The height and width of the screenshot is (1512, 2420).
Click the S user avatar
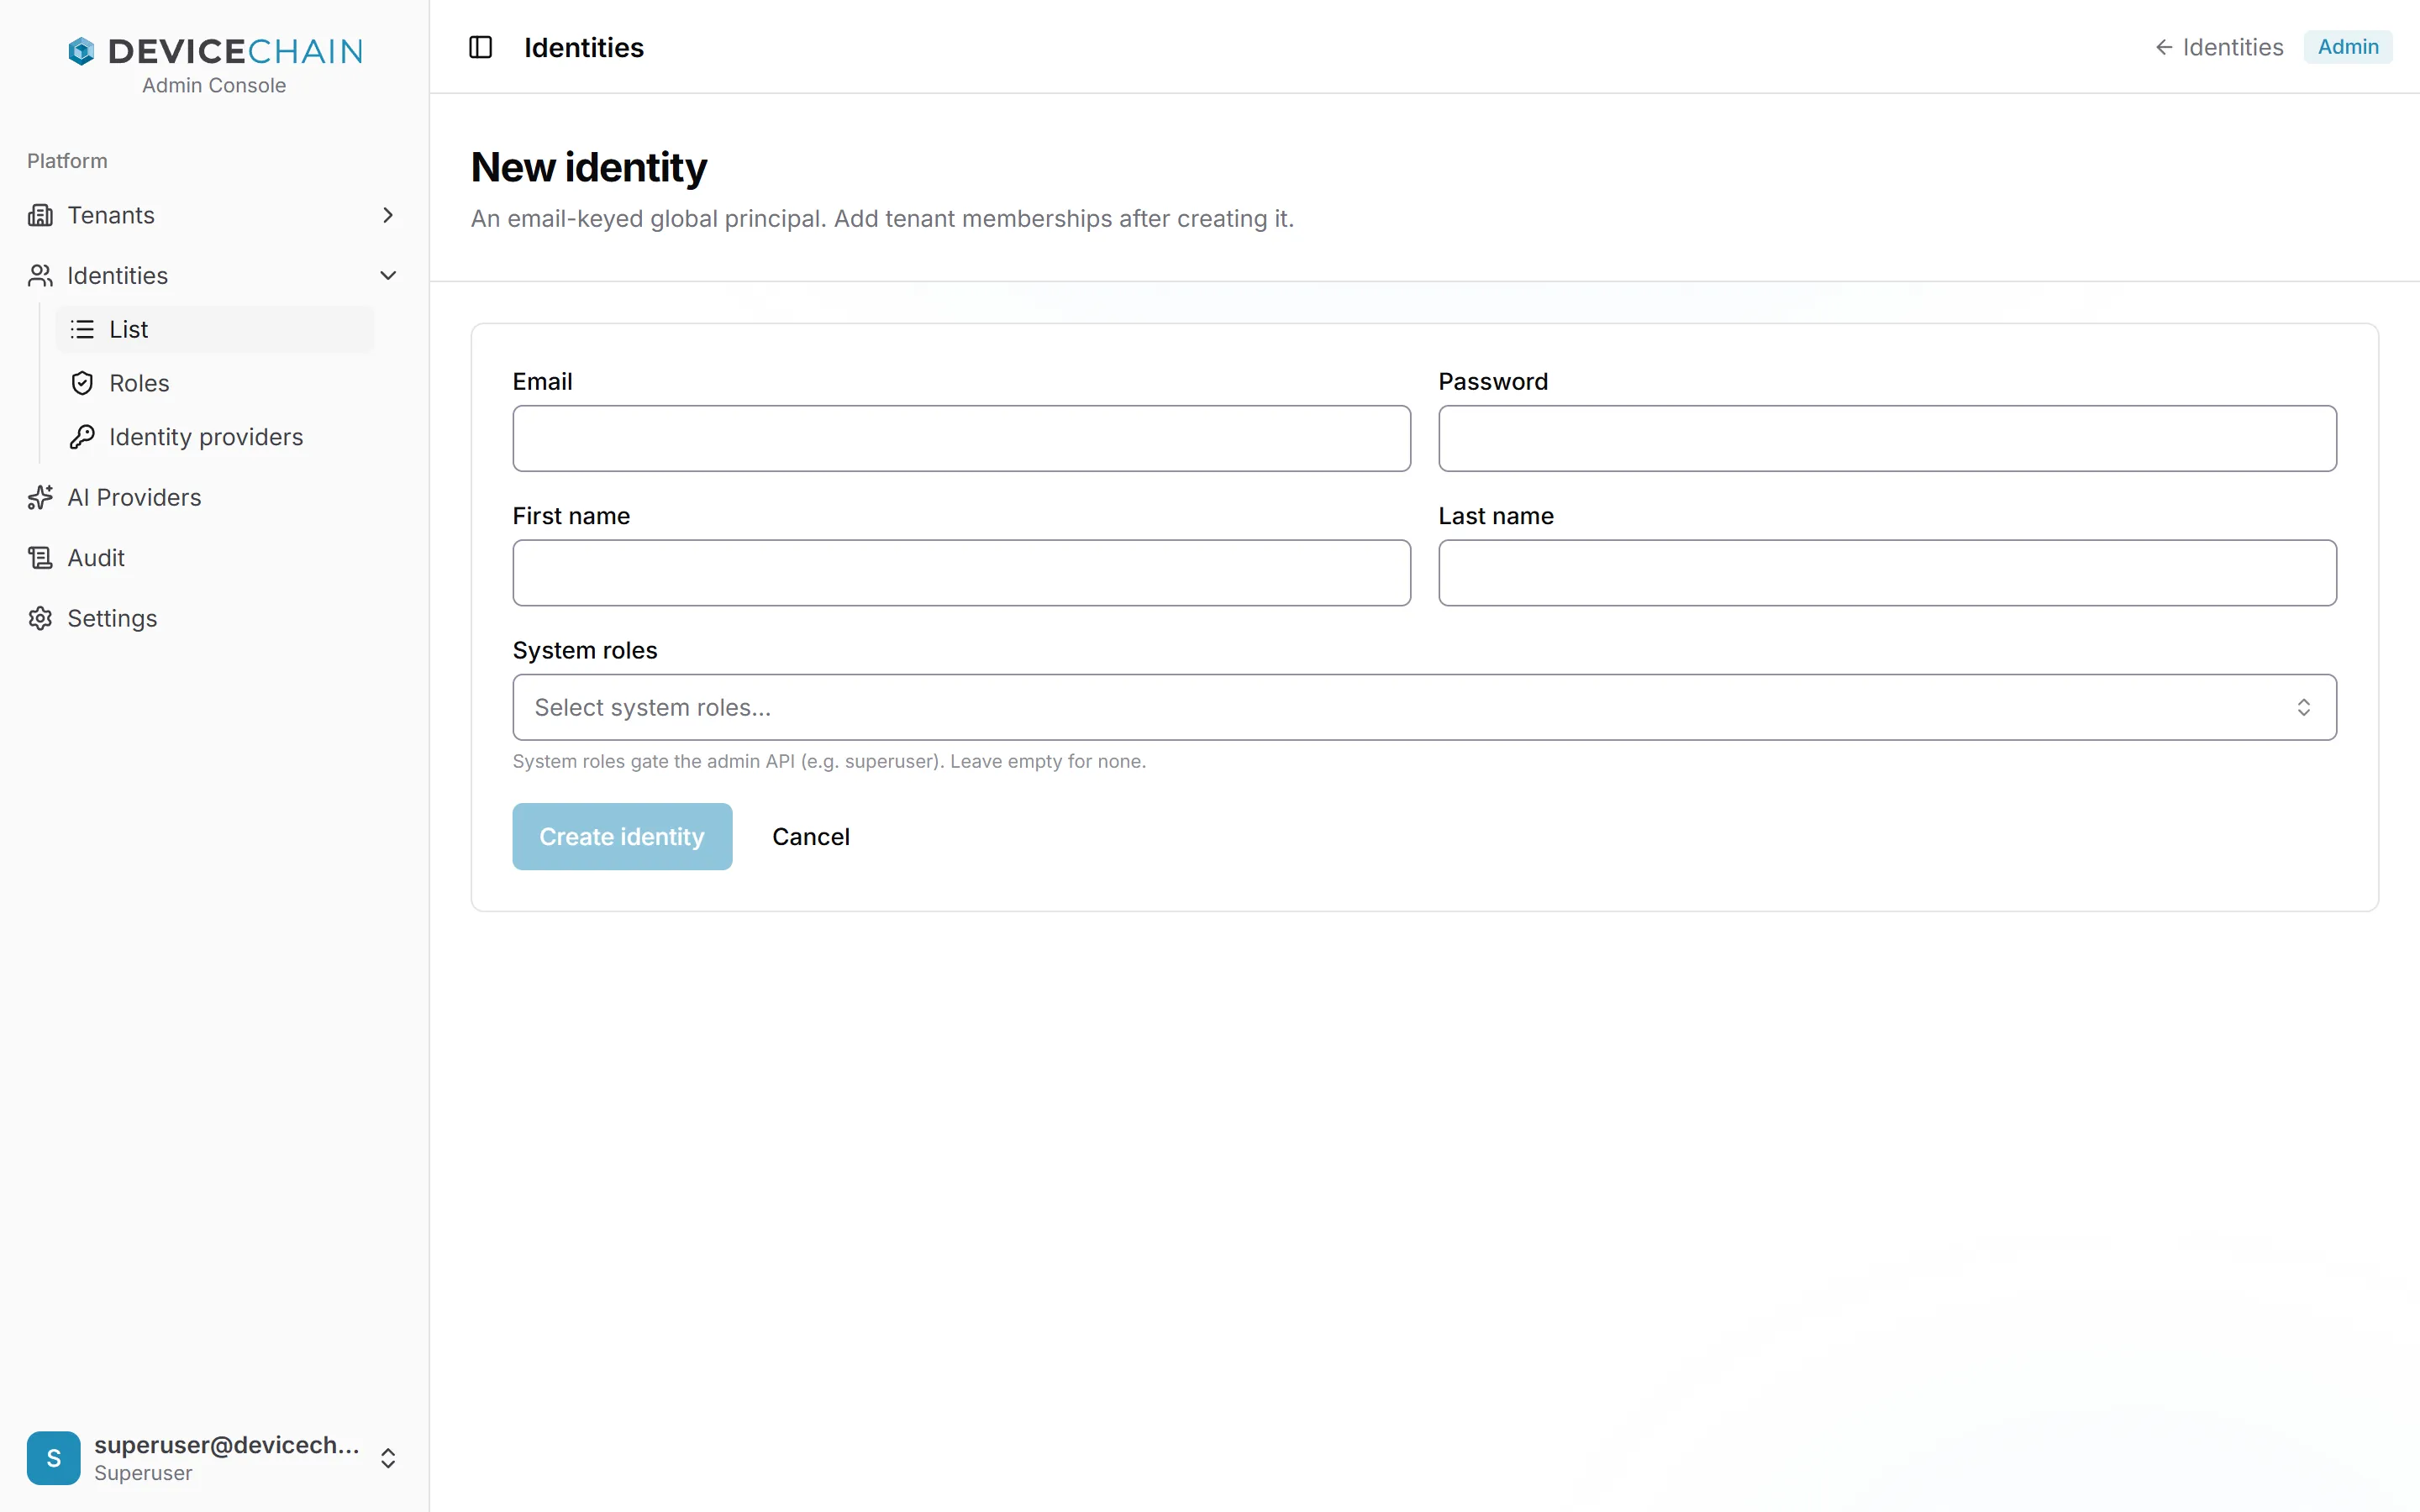click(x=54, y=1458)
